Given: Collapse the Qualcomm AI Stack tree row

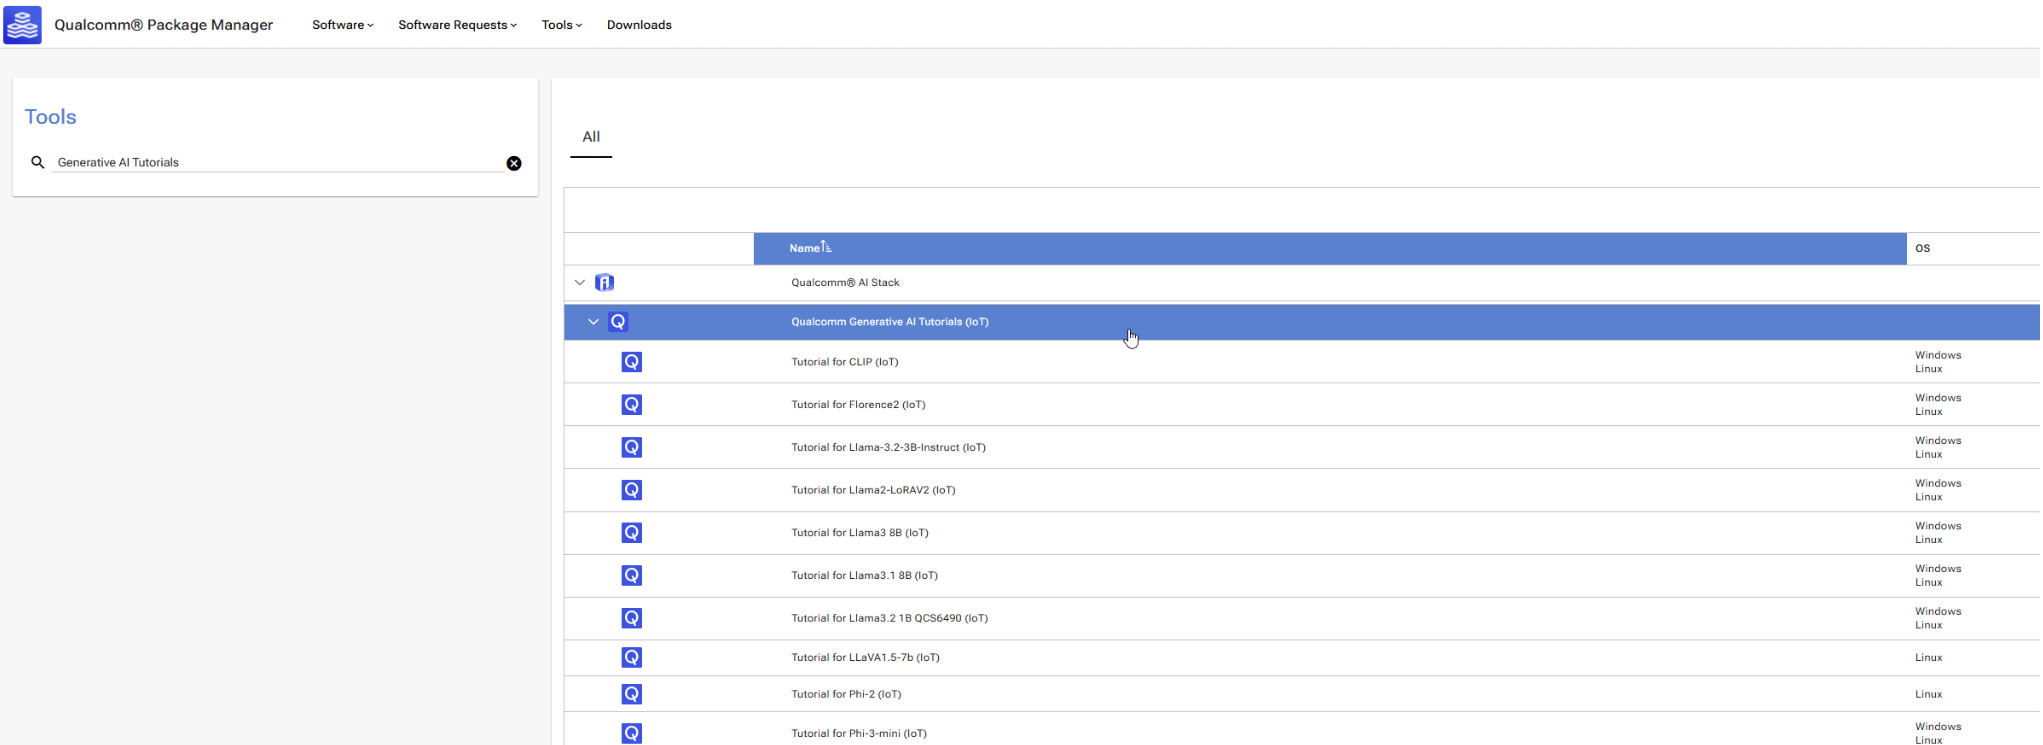Looking at the screenshot, I should (x=580, y=282).
